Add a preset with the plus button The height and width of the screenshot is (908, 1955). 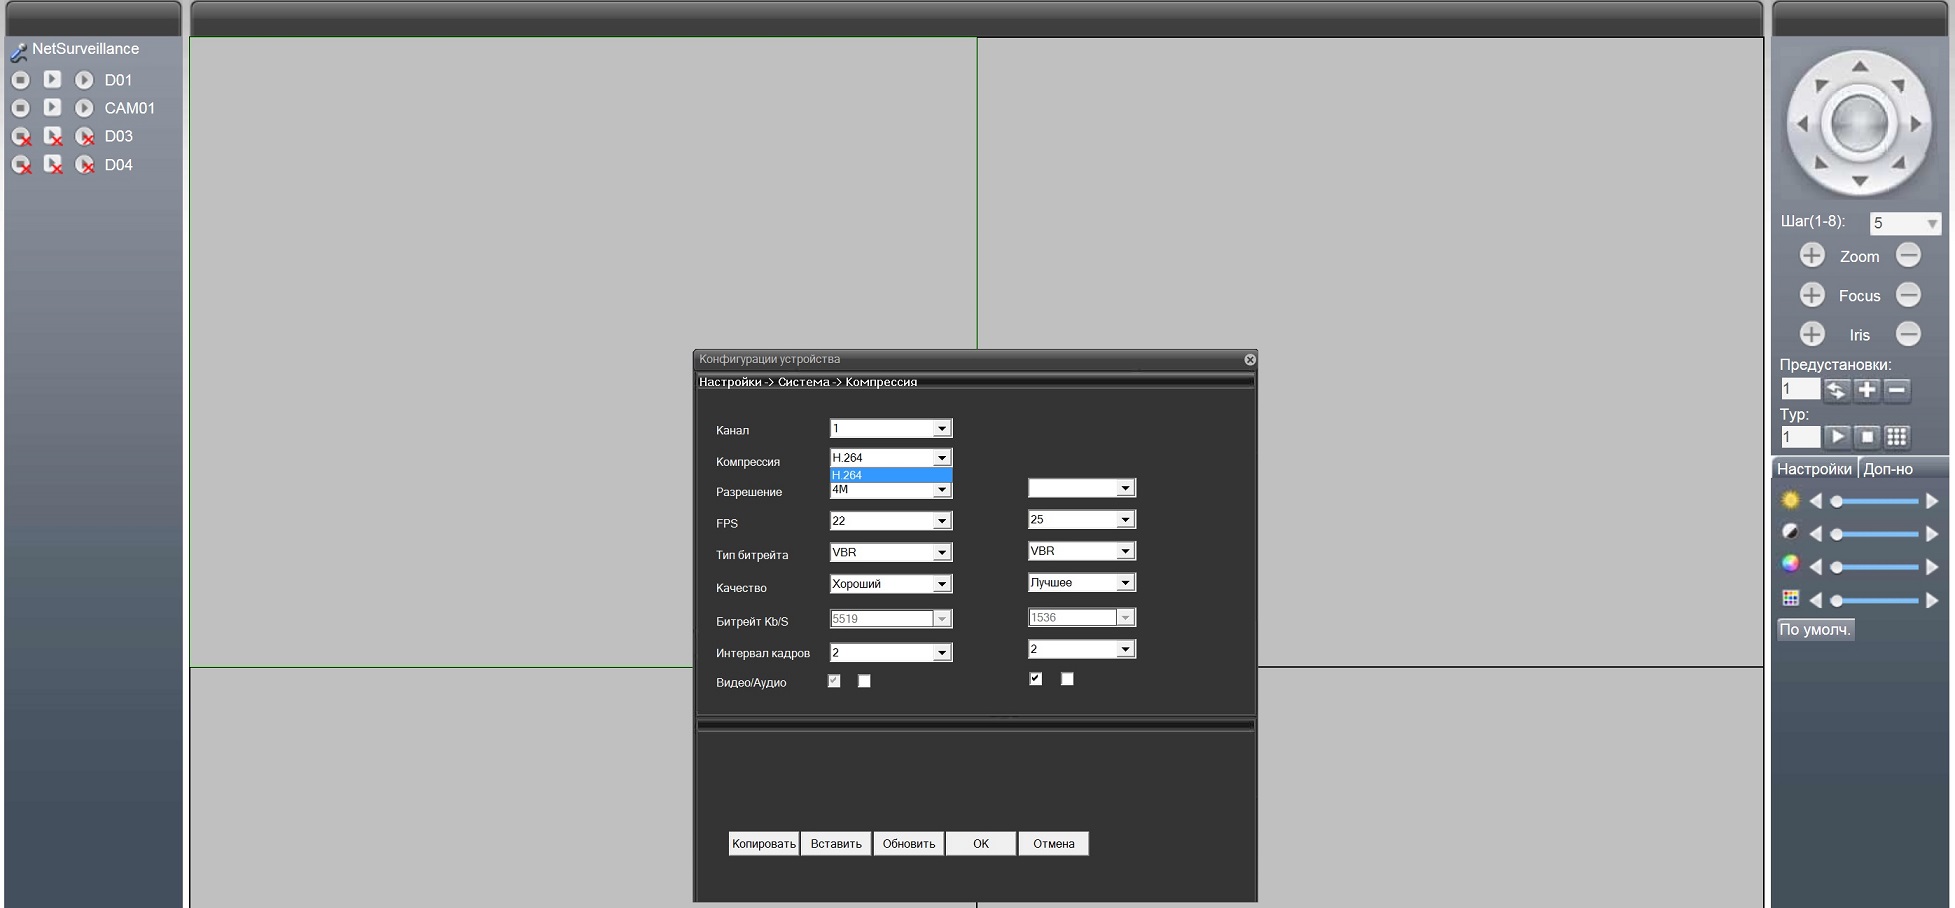tap(1866, 390)
